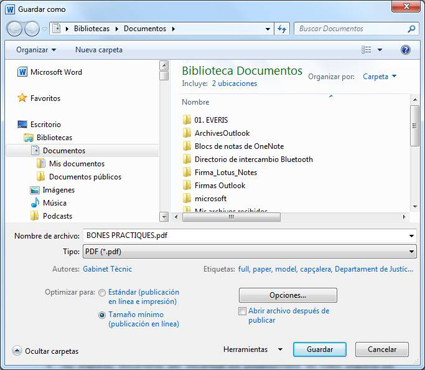The width and height of the screenshot is (425, 370).
Task: Click the change view icon
Action: [x=366, y=50]
